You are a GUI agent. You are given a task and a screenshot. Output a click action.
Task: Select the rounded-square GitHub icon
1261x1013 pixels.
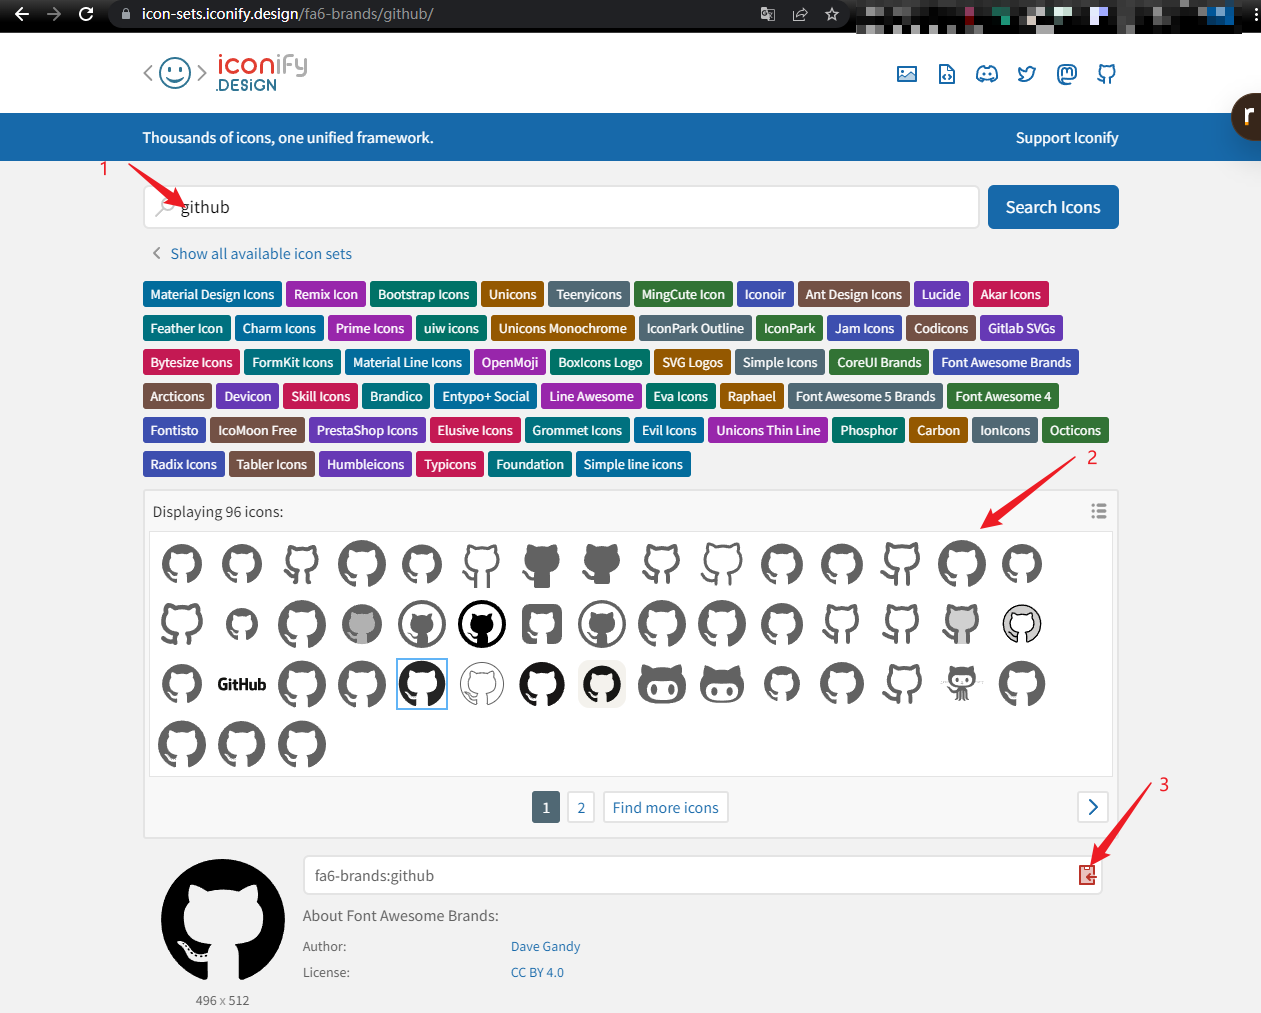(x=542, y=624)
